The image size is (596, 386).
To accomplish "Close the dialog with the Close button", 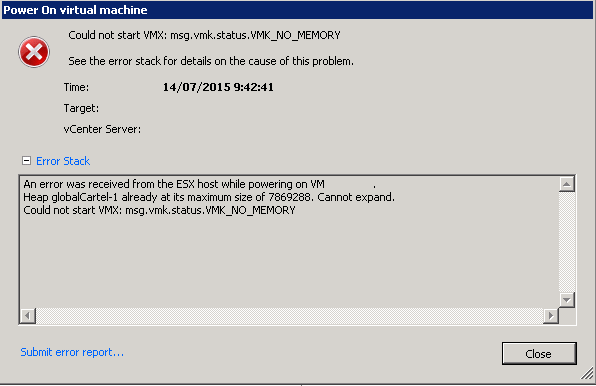I will (539, 354).
